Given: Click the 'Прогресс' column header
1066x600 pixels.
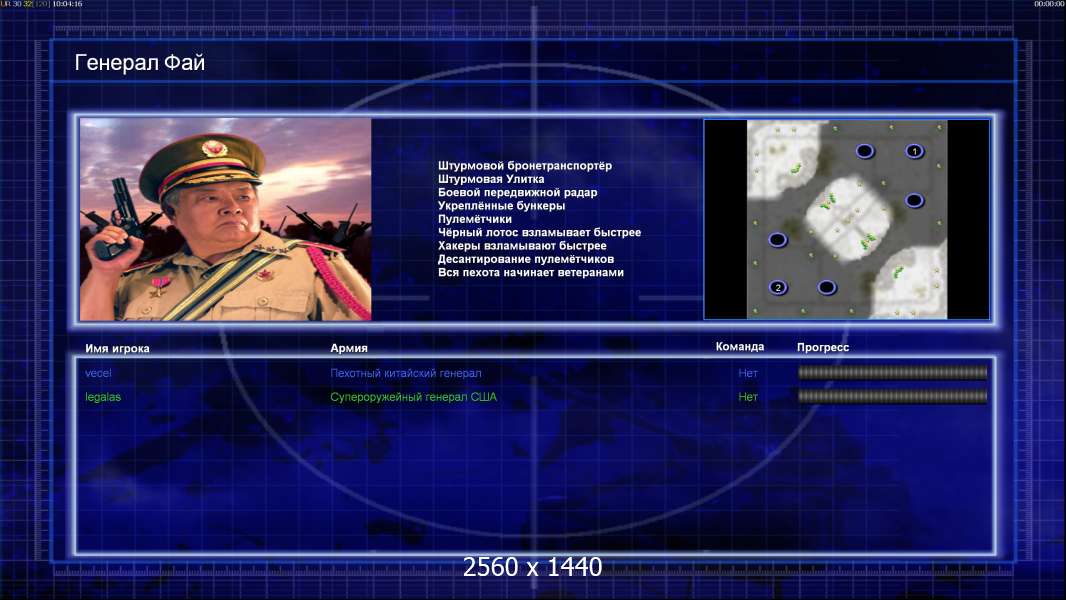Looking at the screenshot, I should (x=823, y=347).
